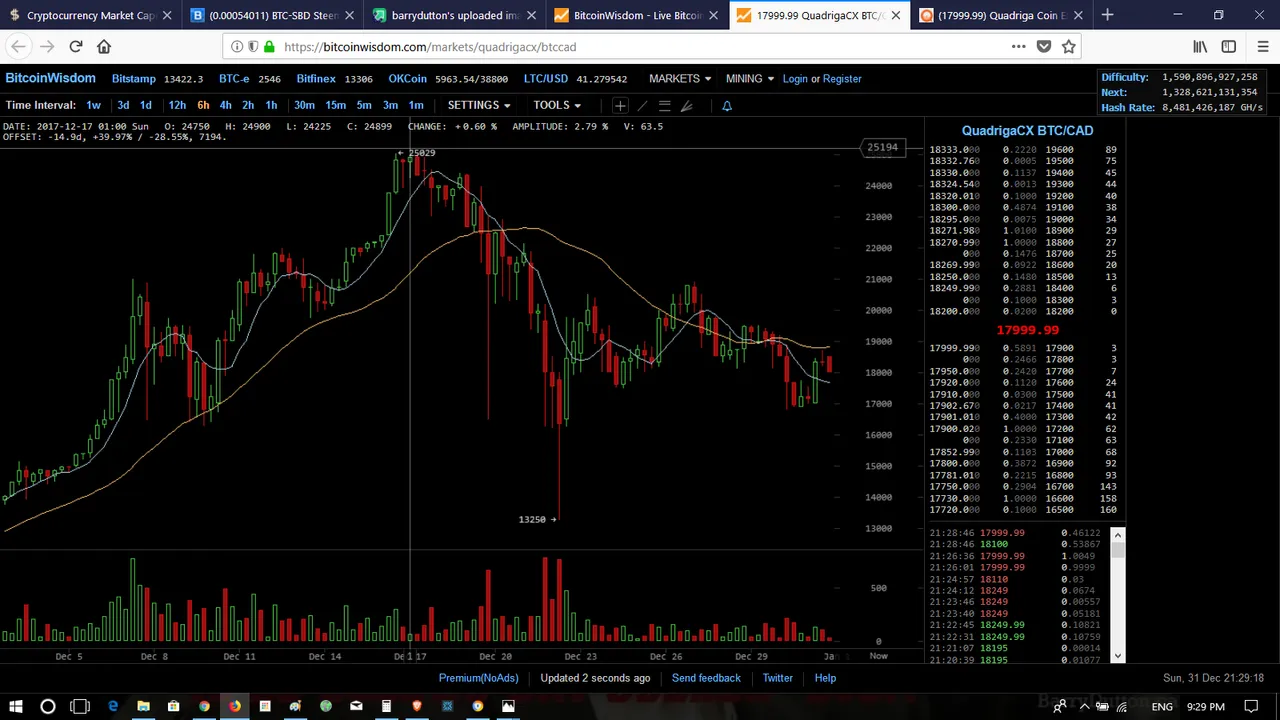View site information icon in address bar
1280x720 pixels.
tap(237, 47)
